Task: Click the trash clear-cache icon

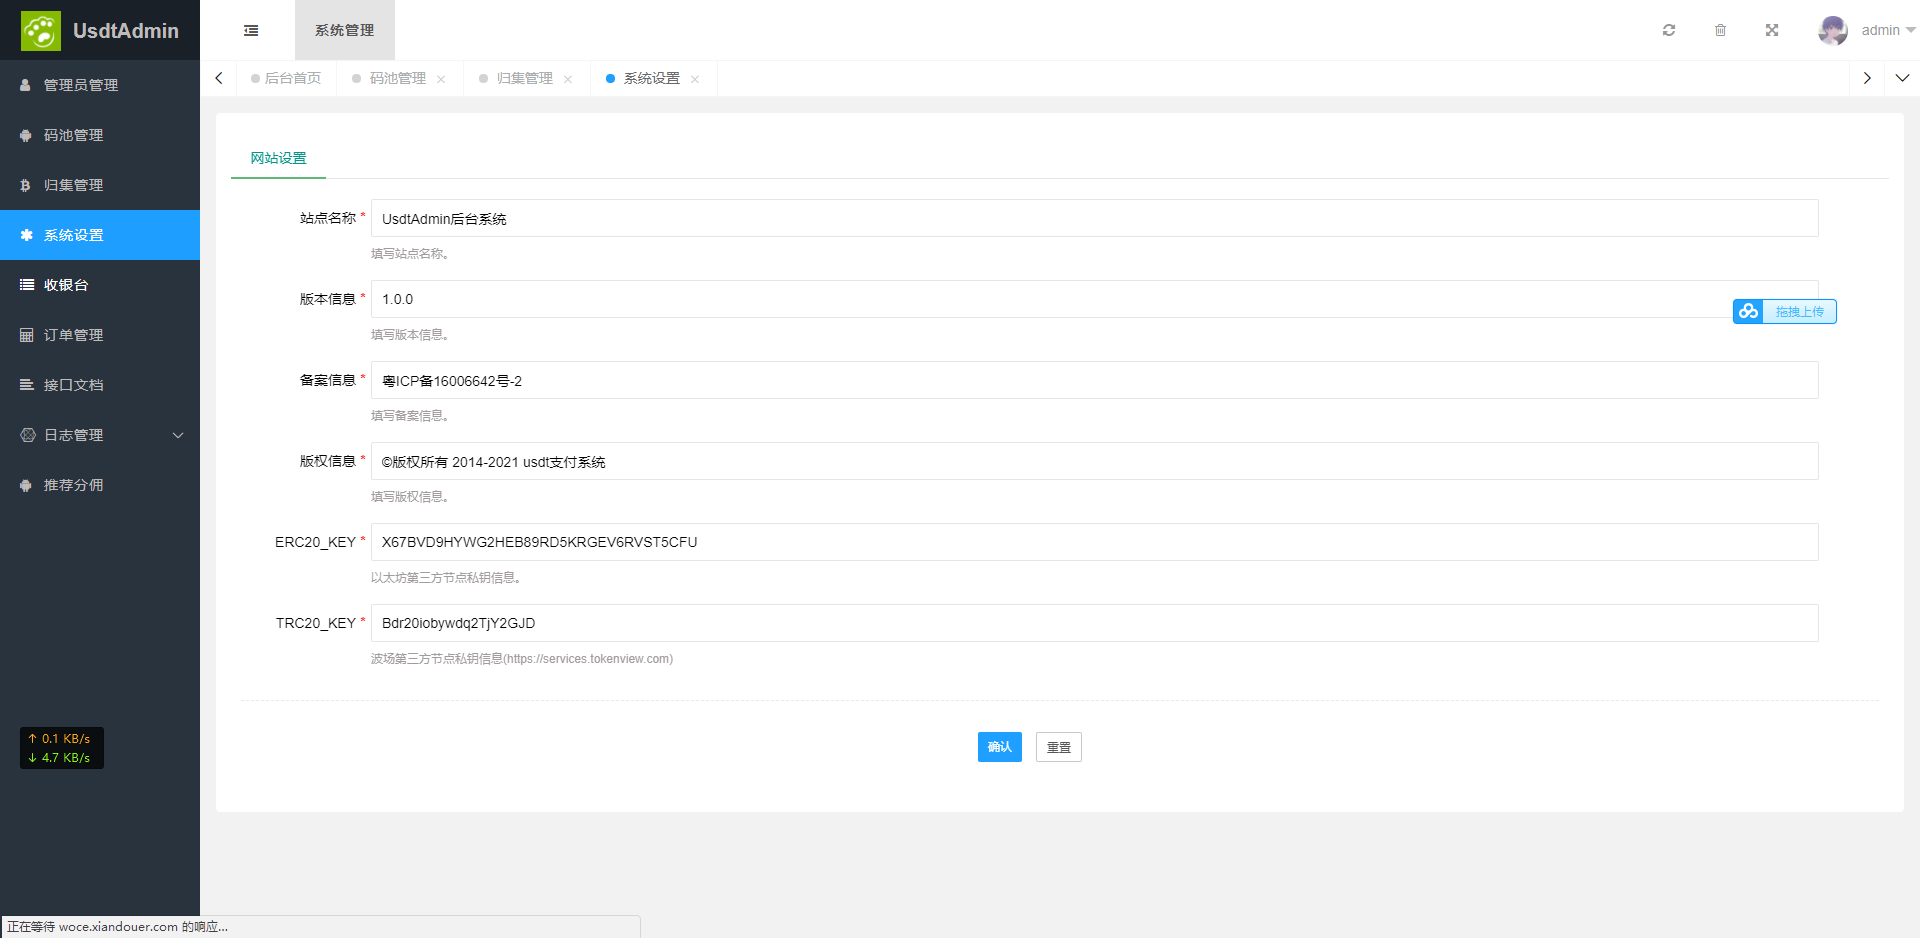Action: [1720, 30]
